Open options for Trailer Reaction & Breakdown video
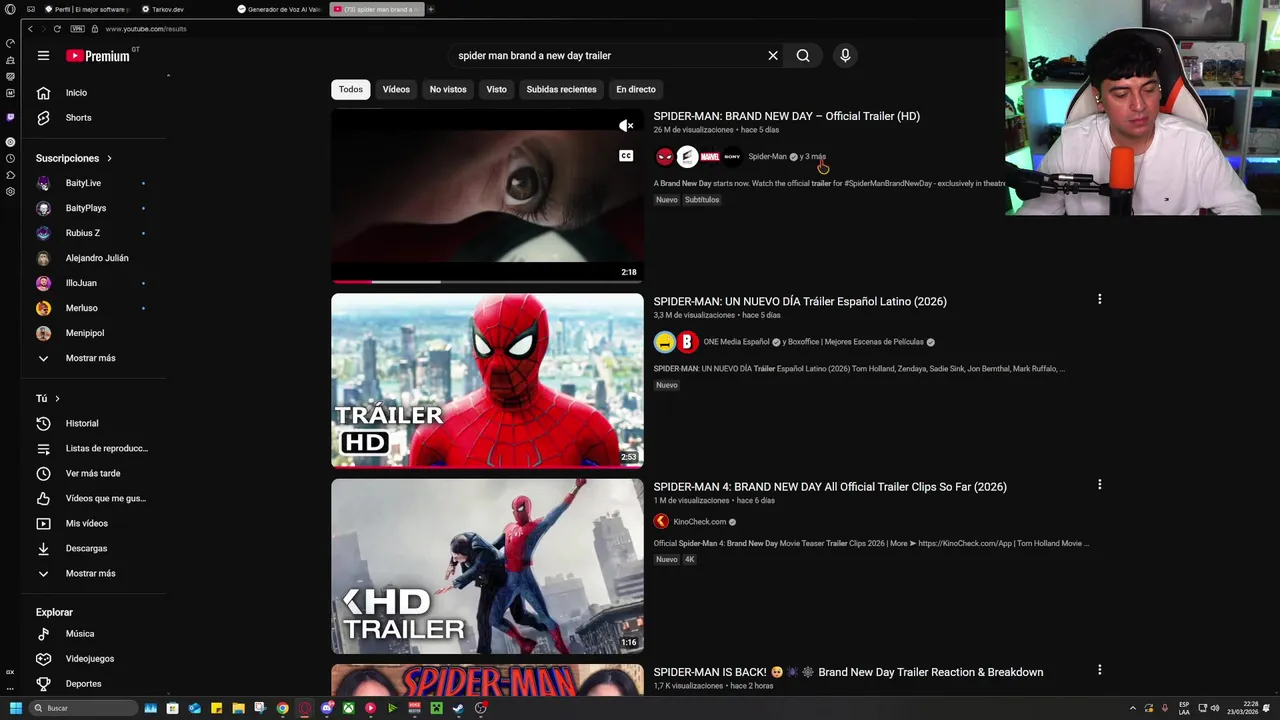The image size is (1280, 720). coord(1099,670)
